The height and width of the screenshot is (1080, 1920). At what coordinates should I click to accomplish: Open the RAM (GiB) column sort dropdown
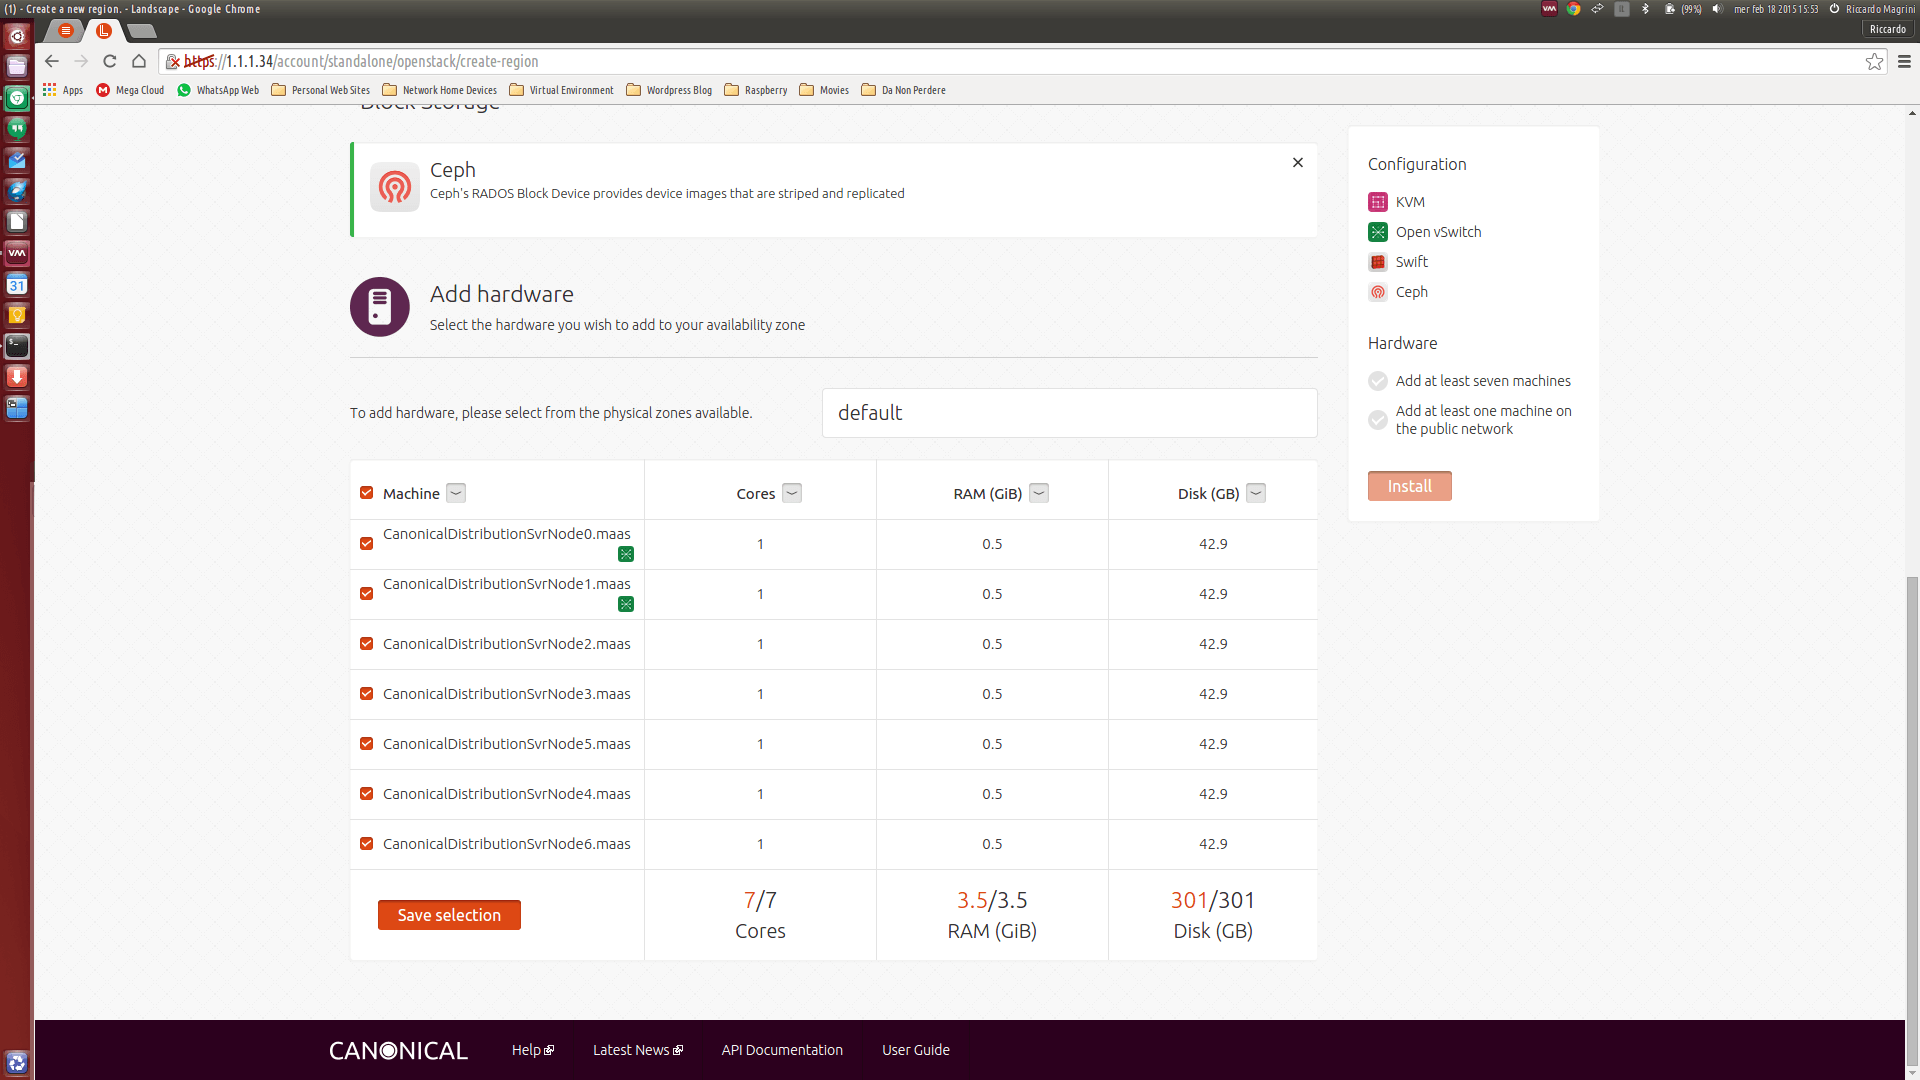click(x=1039, y=493)
